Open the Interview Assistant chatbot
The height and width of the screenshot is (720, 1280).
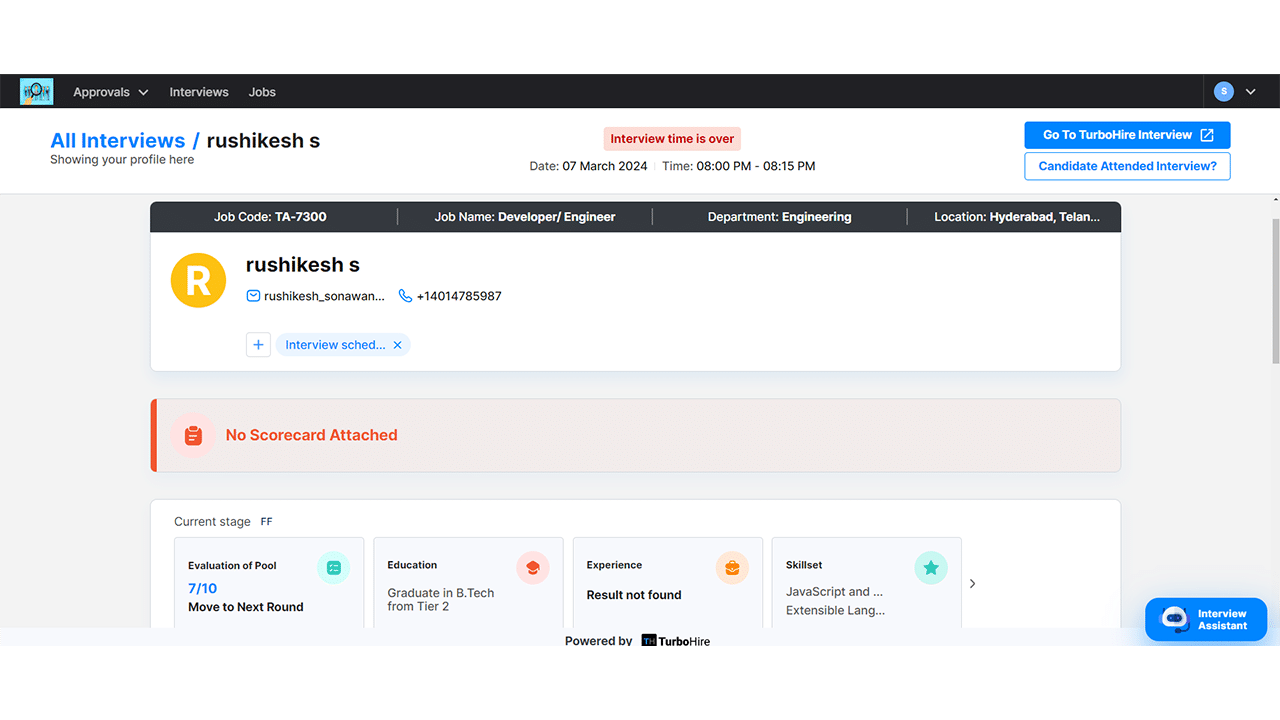pyautogui.click(x=1206, y=620)
